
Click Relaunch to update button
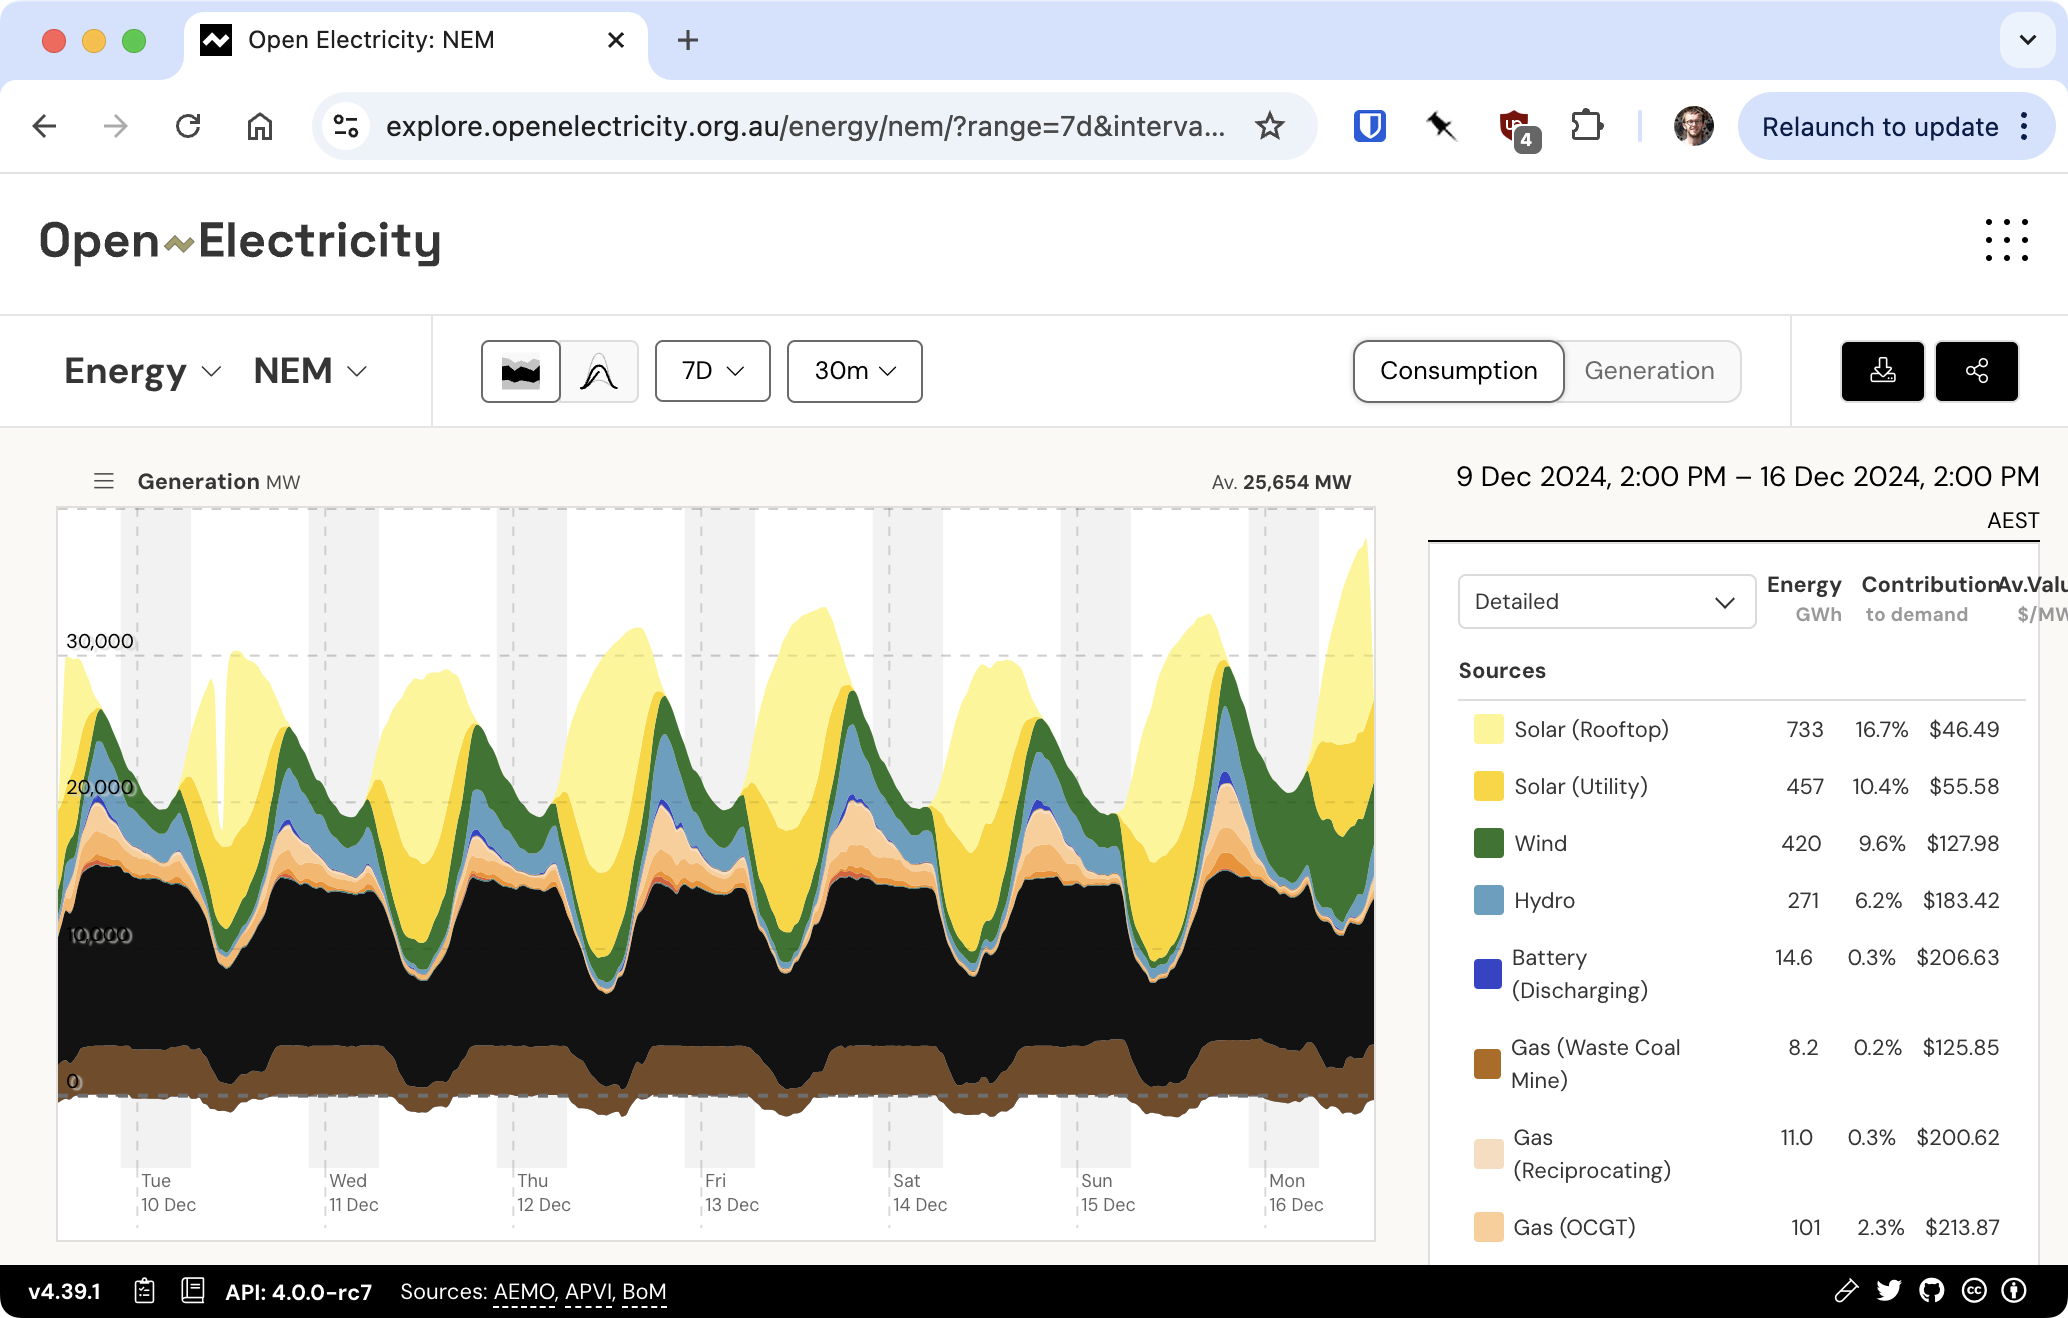tap(1880, 127)
